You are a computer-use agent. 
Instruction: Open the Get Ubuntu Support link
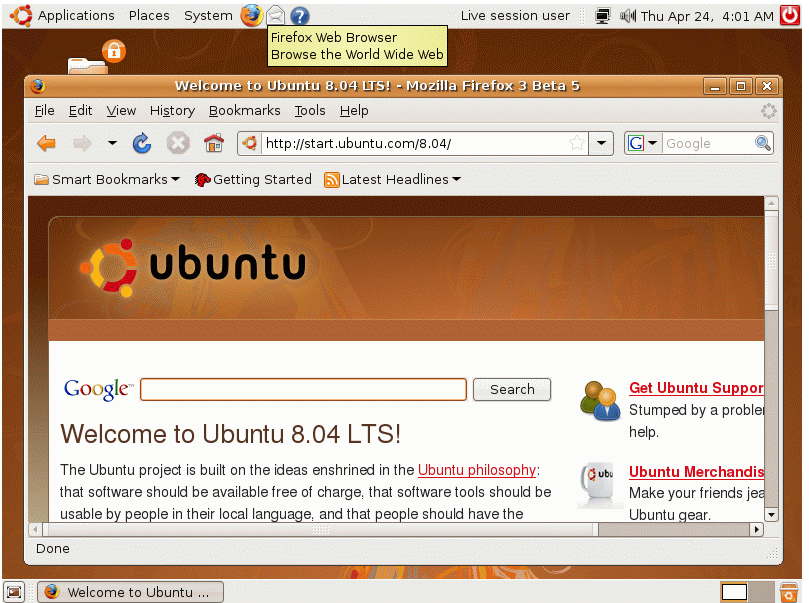click(x=697, y=388)
